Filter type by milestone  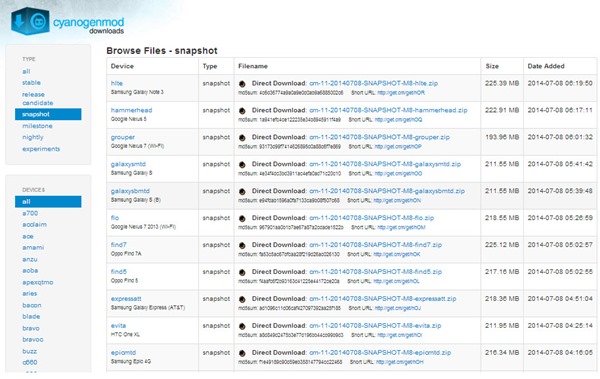(x=37, y=126)
